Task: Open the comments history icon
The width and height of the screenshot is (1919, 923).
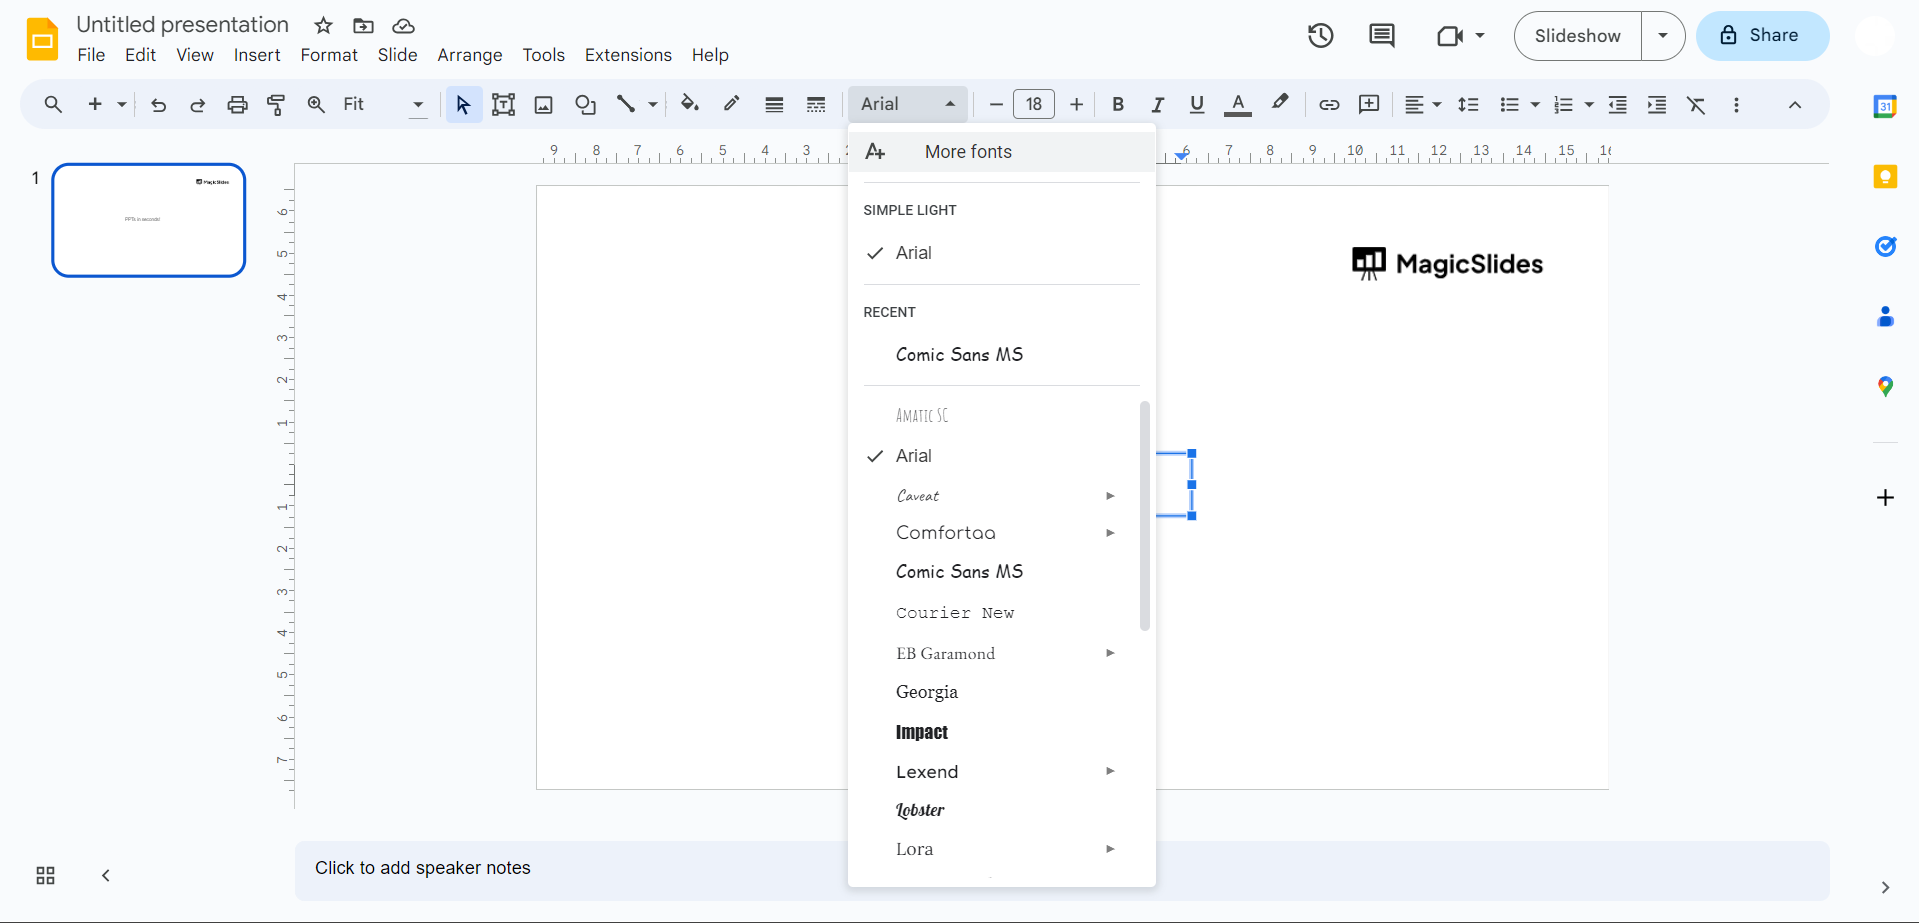Action: (x=1381, y=36)
